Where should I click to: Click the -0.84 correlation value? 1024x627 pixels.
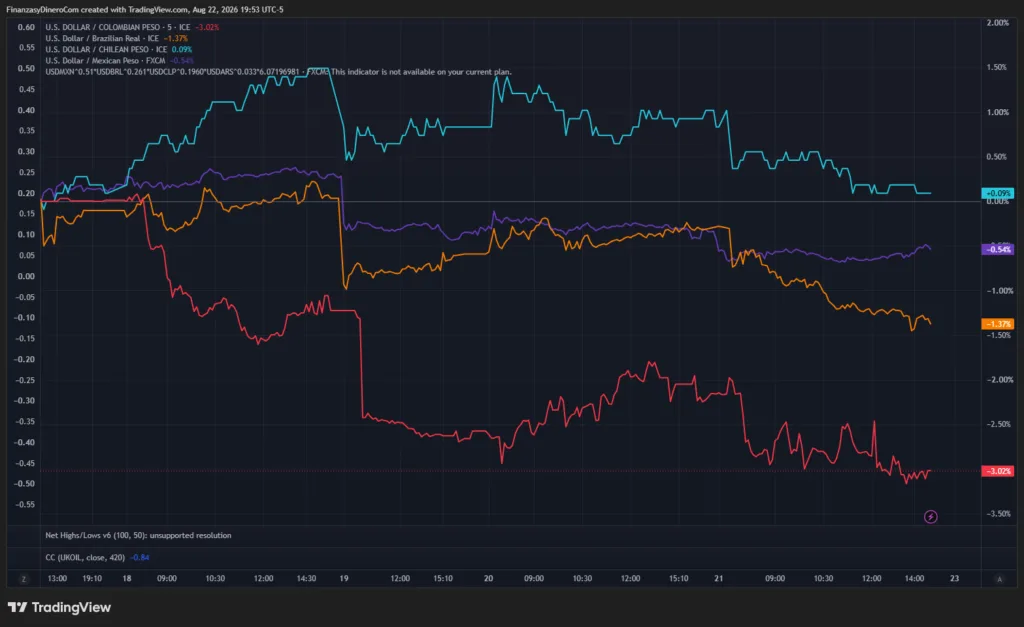click(x=140, y=558)
